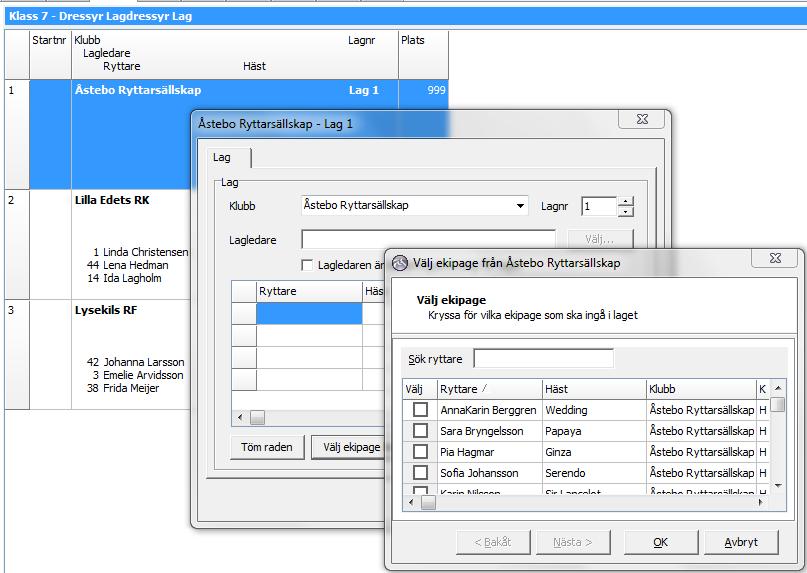Tick the checkbox for Sofia Johansson
Screen dimensions: 807x573
click(420, 473)
